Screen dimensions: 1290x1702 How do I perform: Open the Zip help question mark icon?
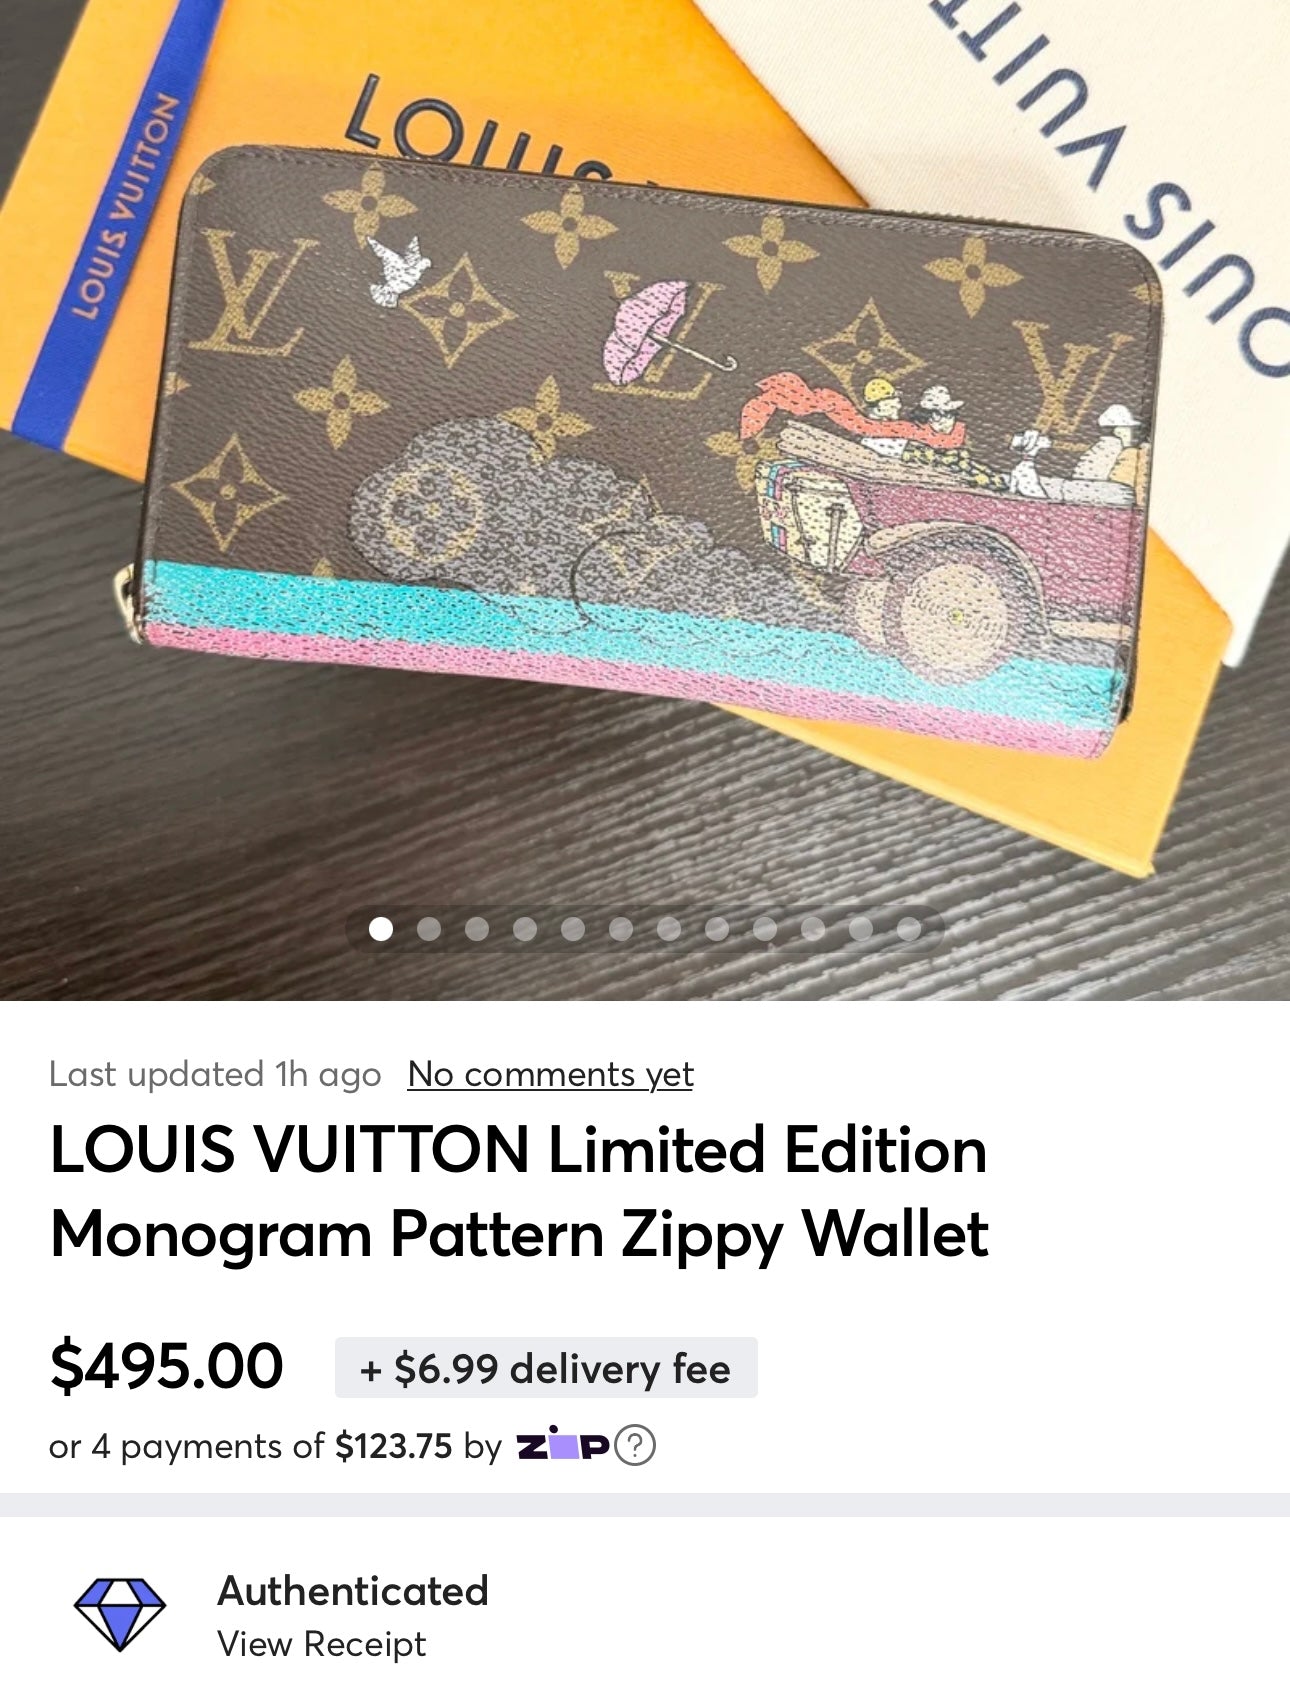pyautogui.click(x=635, y=1446)
